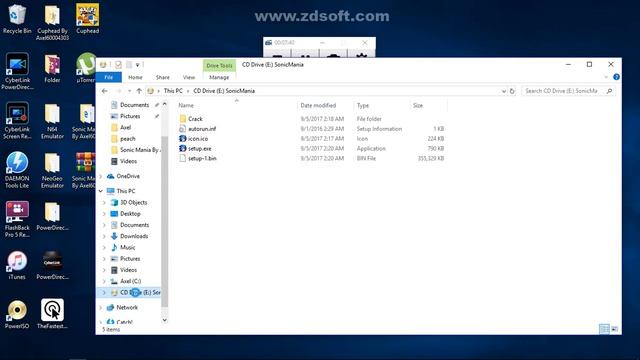Sort files by Type column header
Screen dimensions: 640x360
382,105
